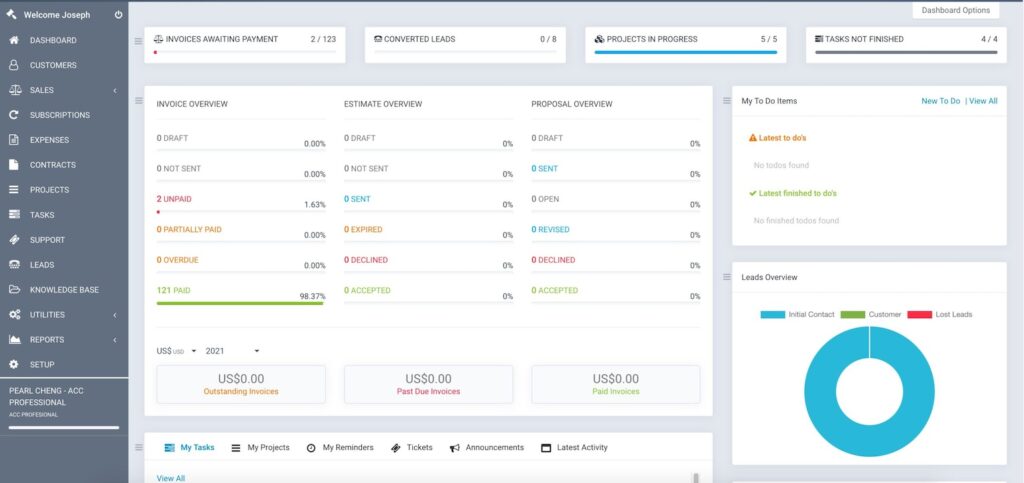Image resolution: width=1024 pixels, height=483 pixels.
Task: Open the 2021 year dropdown
Action: (x=232, y=351)
